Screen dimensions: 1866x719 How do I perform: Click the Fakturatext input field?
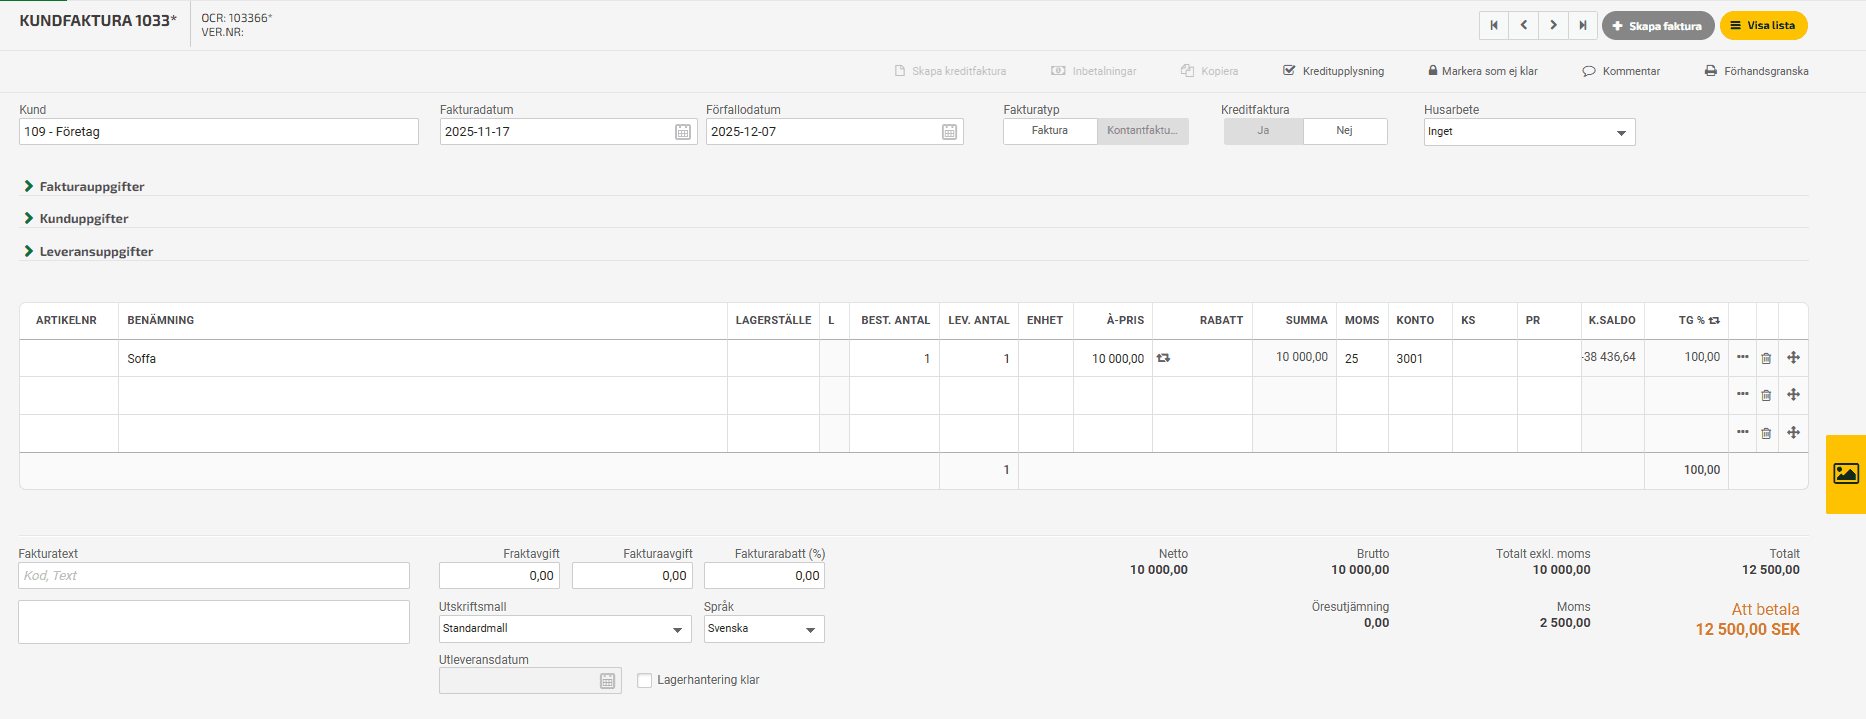[214, 576]
